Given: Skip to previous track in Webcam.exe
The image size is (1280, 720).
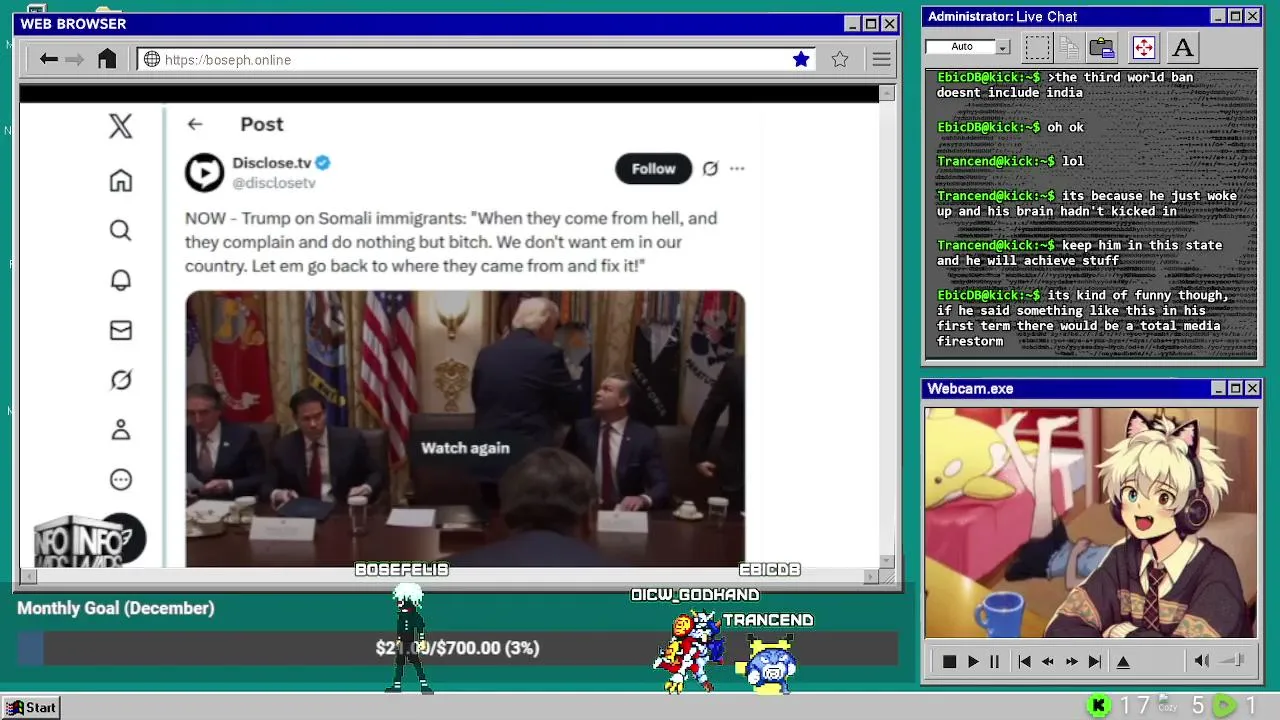Looking at the screenshot, I should pyautogui.click(x=1024, y=661).
